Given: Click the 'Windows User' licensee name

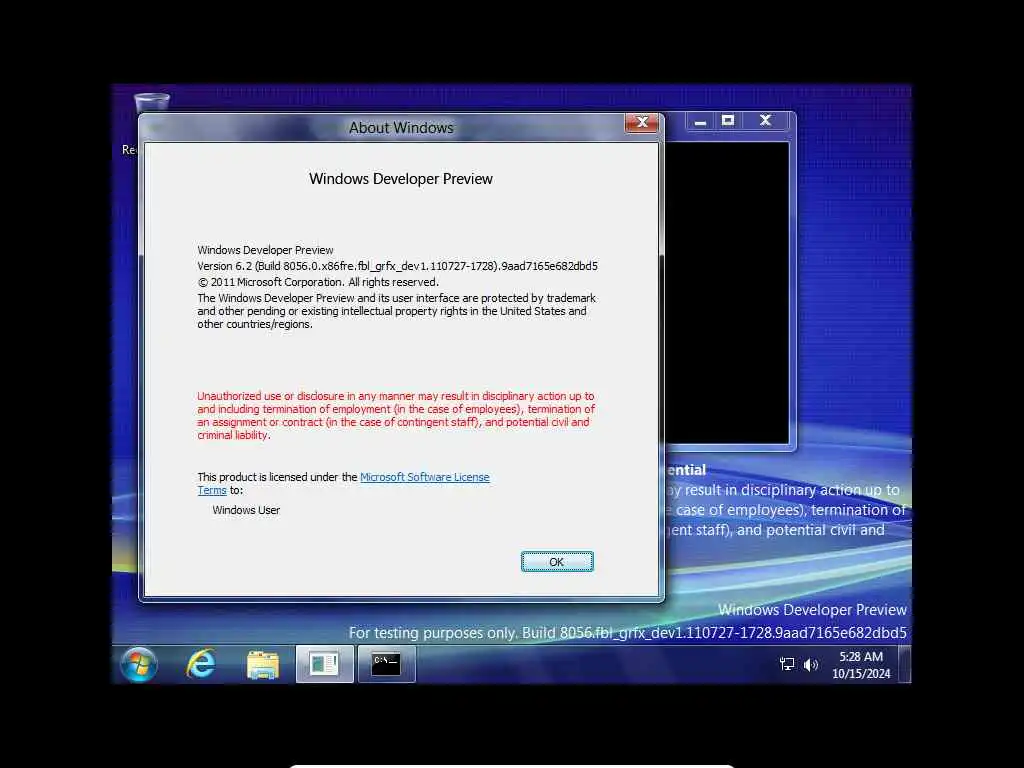Looking at the screenshot, I should click(x=246, y=510).
